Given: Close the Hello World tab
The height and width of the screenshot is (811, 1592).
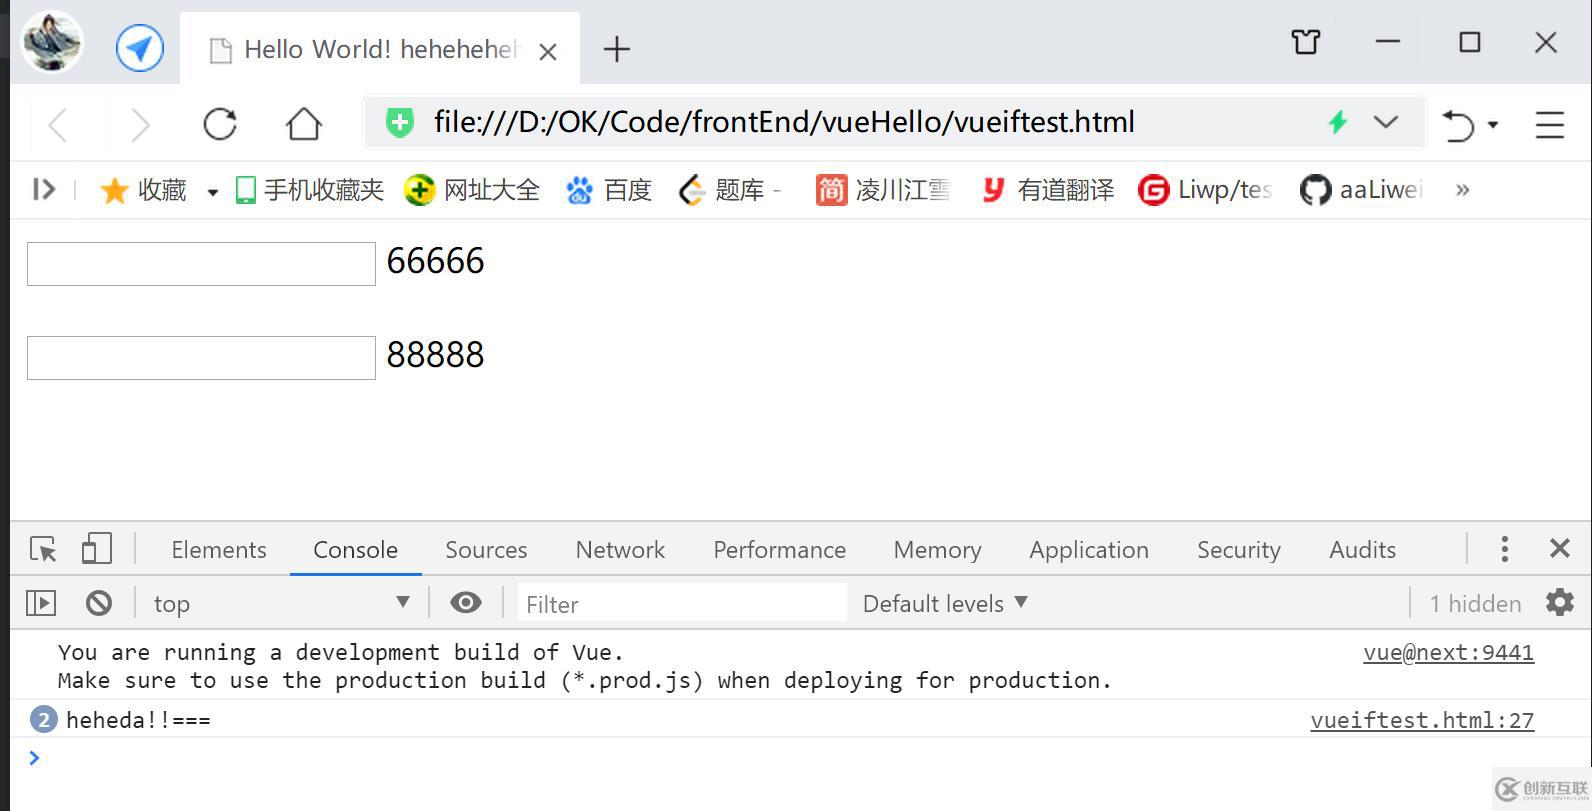Looking at the screenshot, I should (x=548, y=52).
